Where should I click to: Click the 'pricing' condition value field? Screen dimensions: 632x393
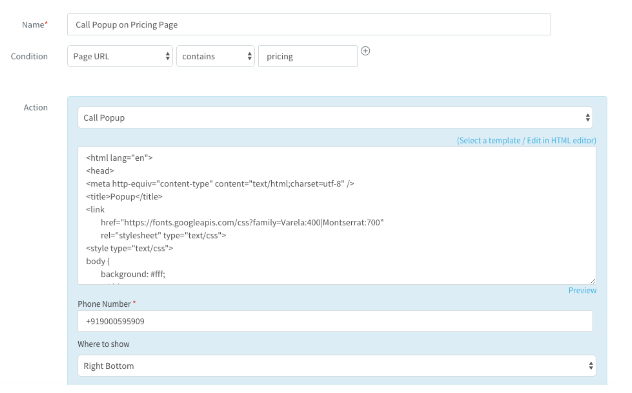(308, 56)
